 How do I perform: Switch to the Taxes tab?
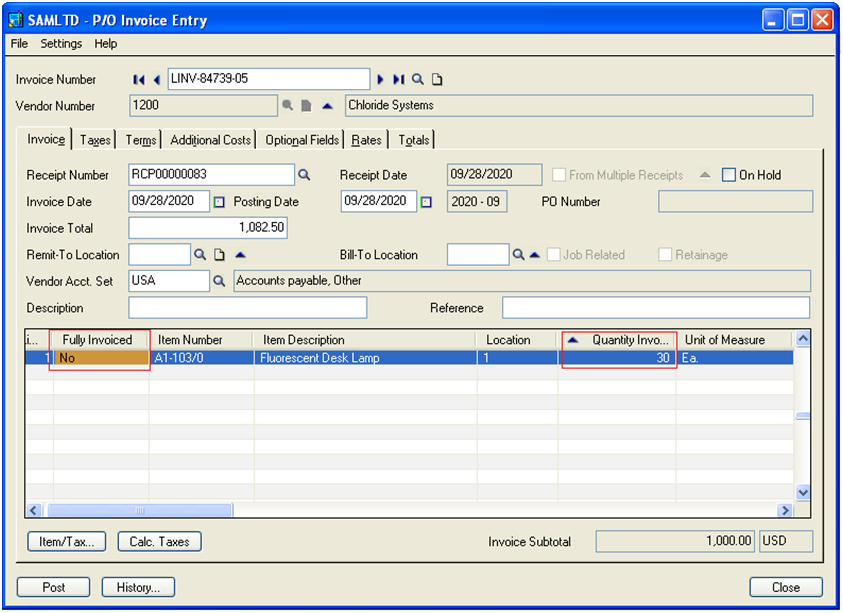(95, 140)
